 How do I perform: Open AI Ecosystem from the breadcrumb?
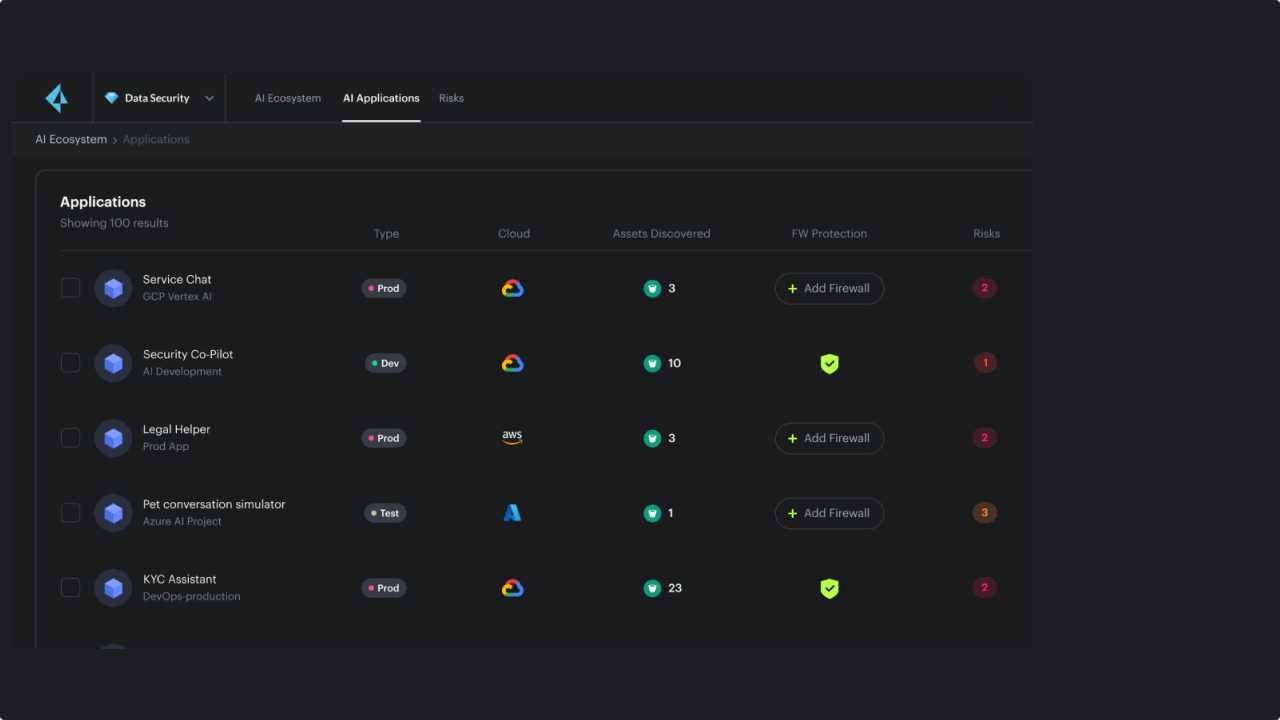click(x=71, y=139)
